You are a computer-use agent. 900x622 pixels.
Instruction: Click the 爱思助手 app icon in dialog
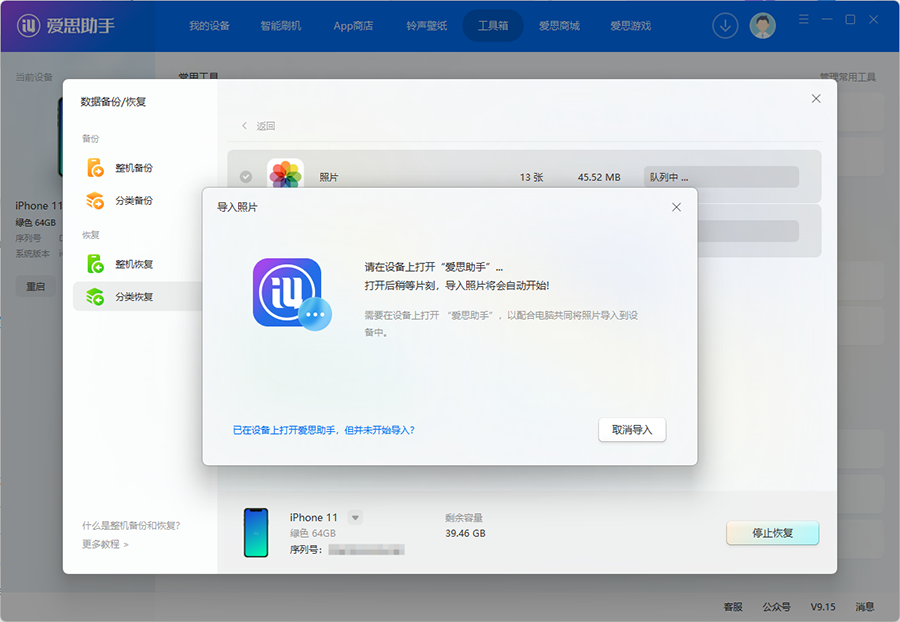[x=292, y=294]
